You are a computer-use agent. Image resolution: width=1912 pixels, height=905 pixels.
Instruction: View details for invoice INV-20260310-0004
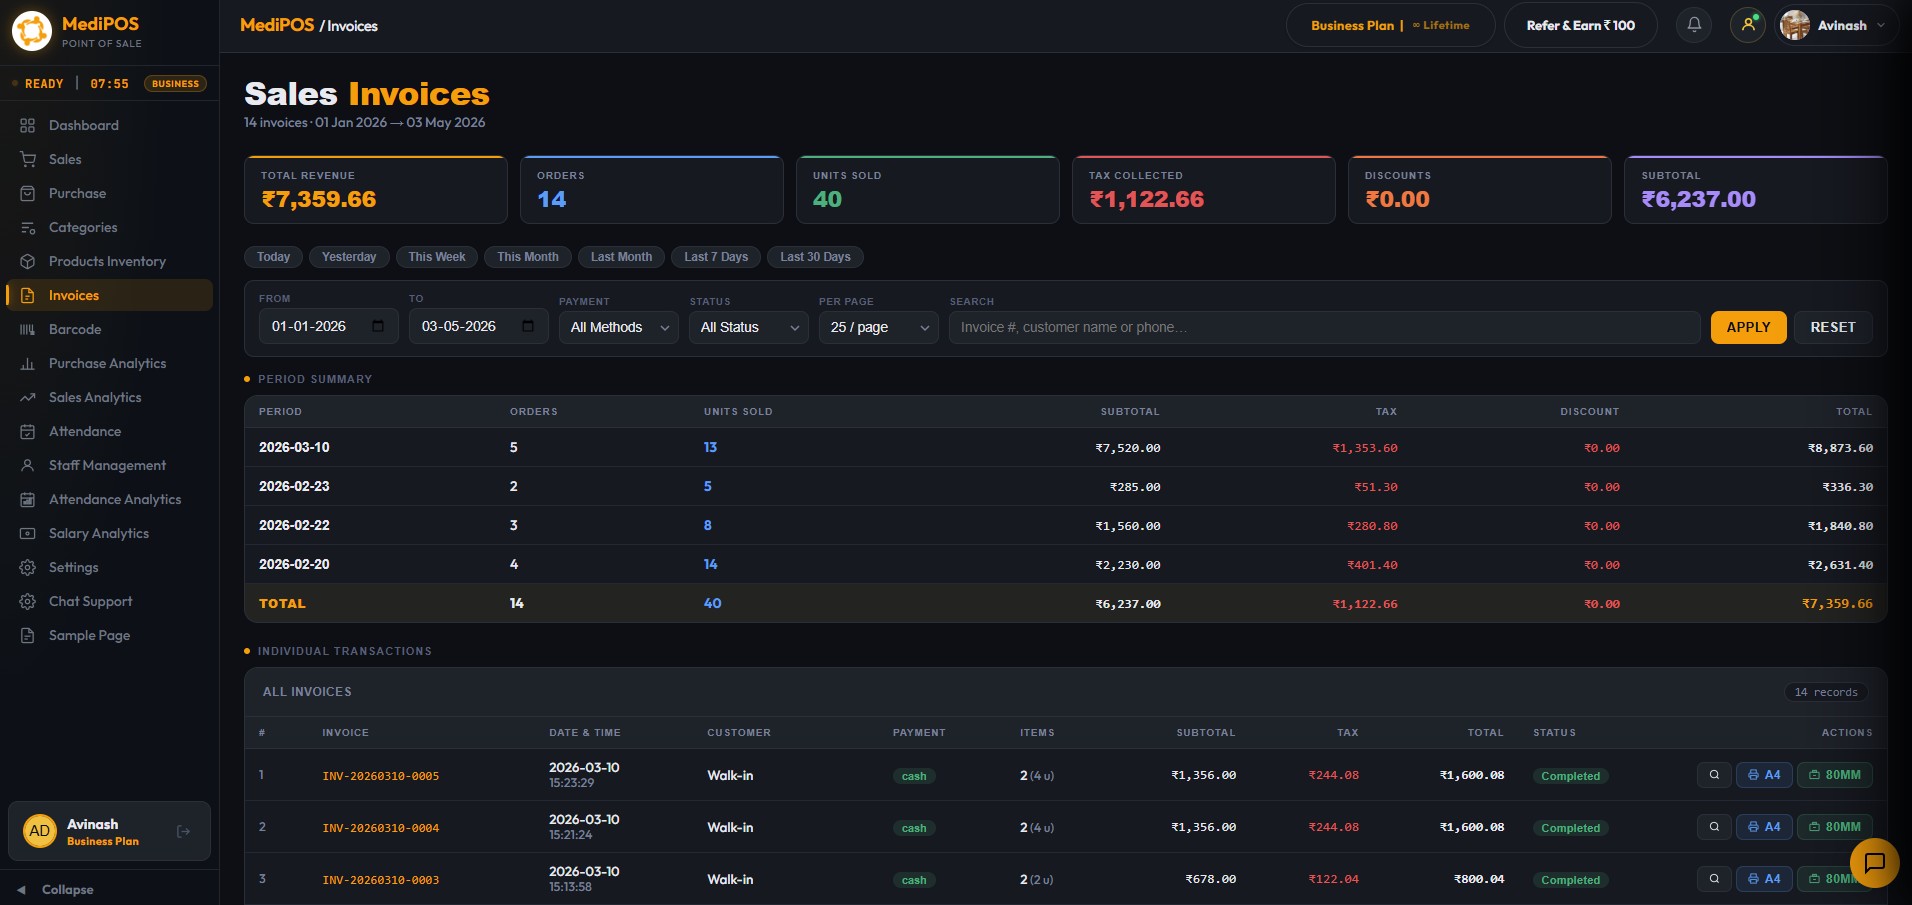(x=1714, y=827)
